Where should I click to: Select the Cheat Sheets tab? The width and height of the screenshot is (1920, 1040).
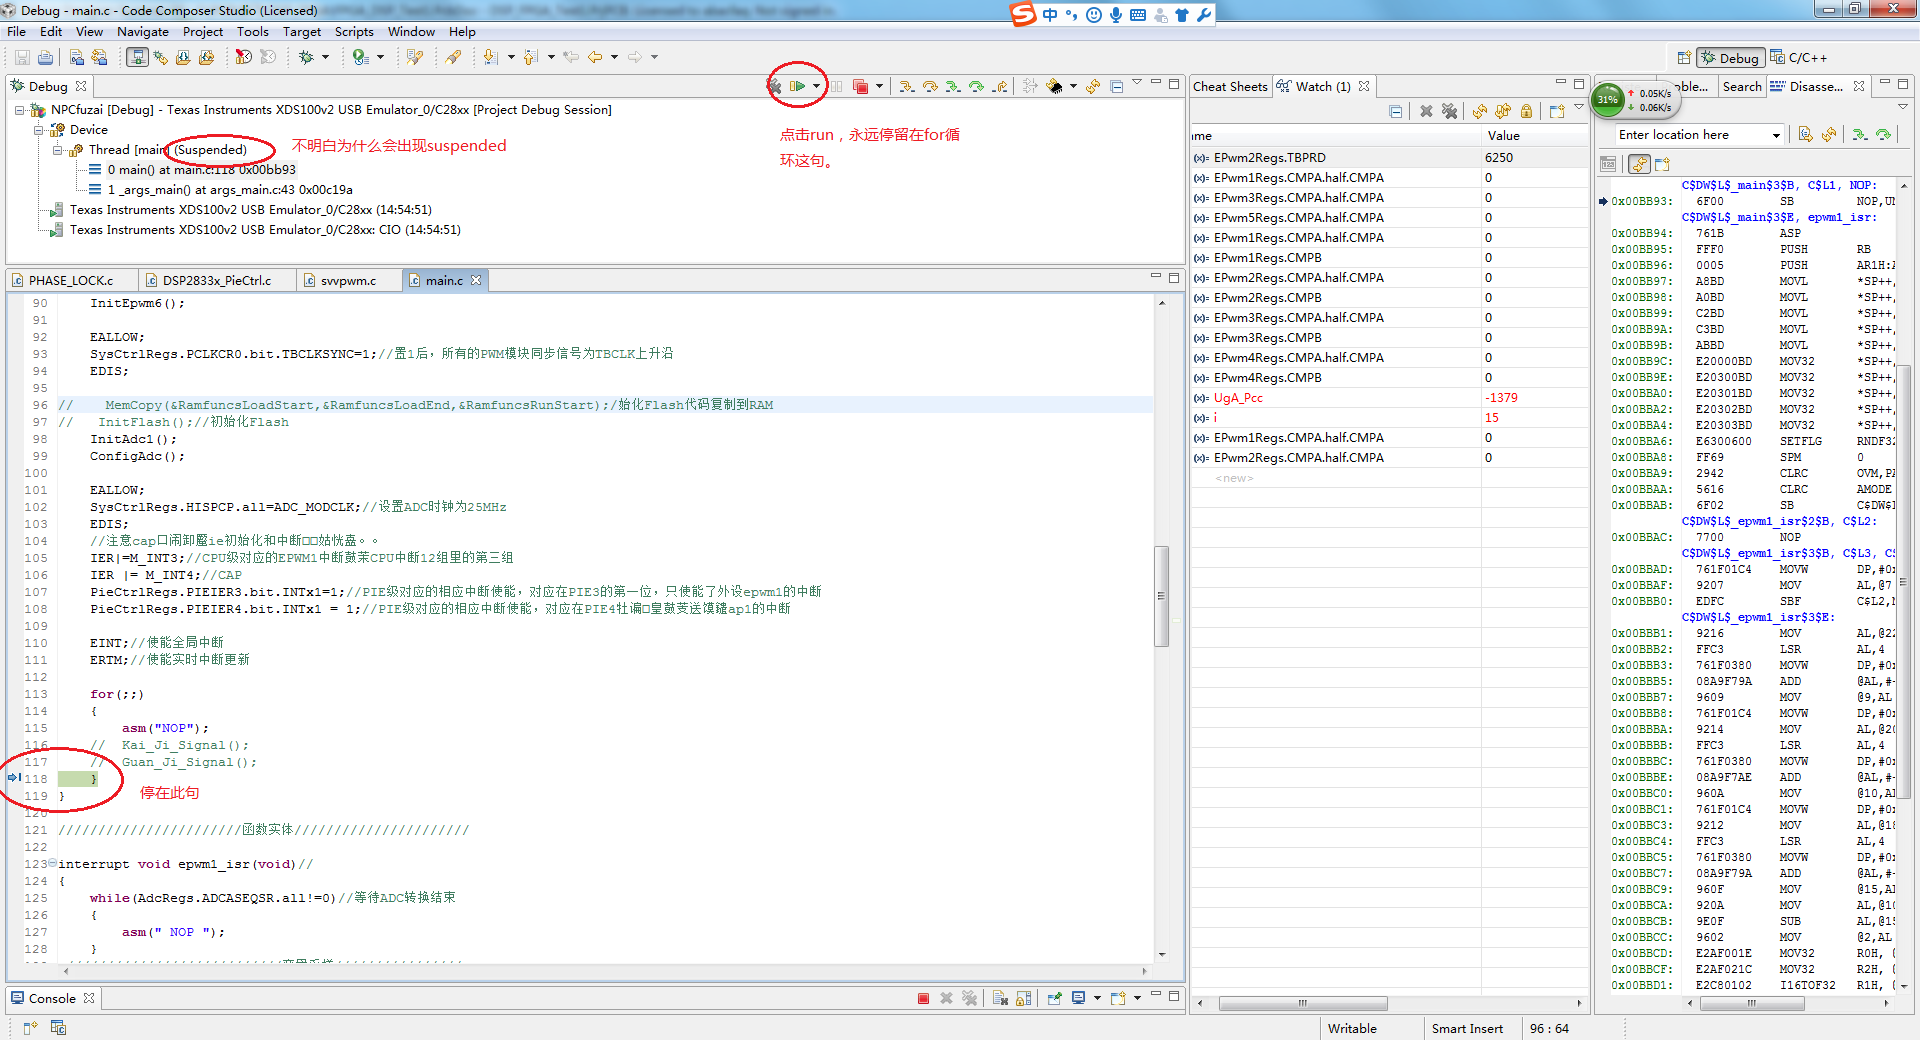point(1229,87)
